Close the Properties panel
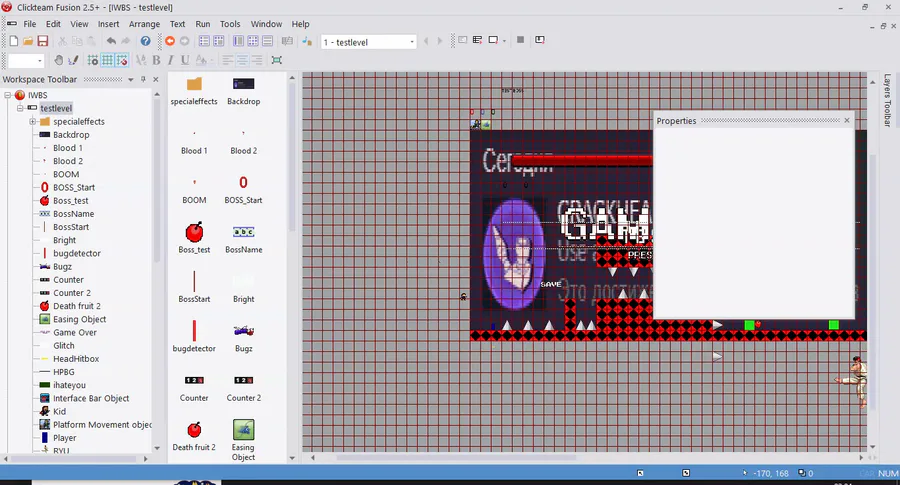The image size is (900, 485). (x=847, y=121)
